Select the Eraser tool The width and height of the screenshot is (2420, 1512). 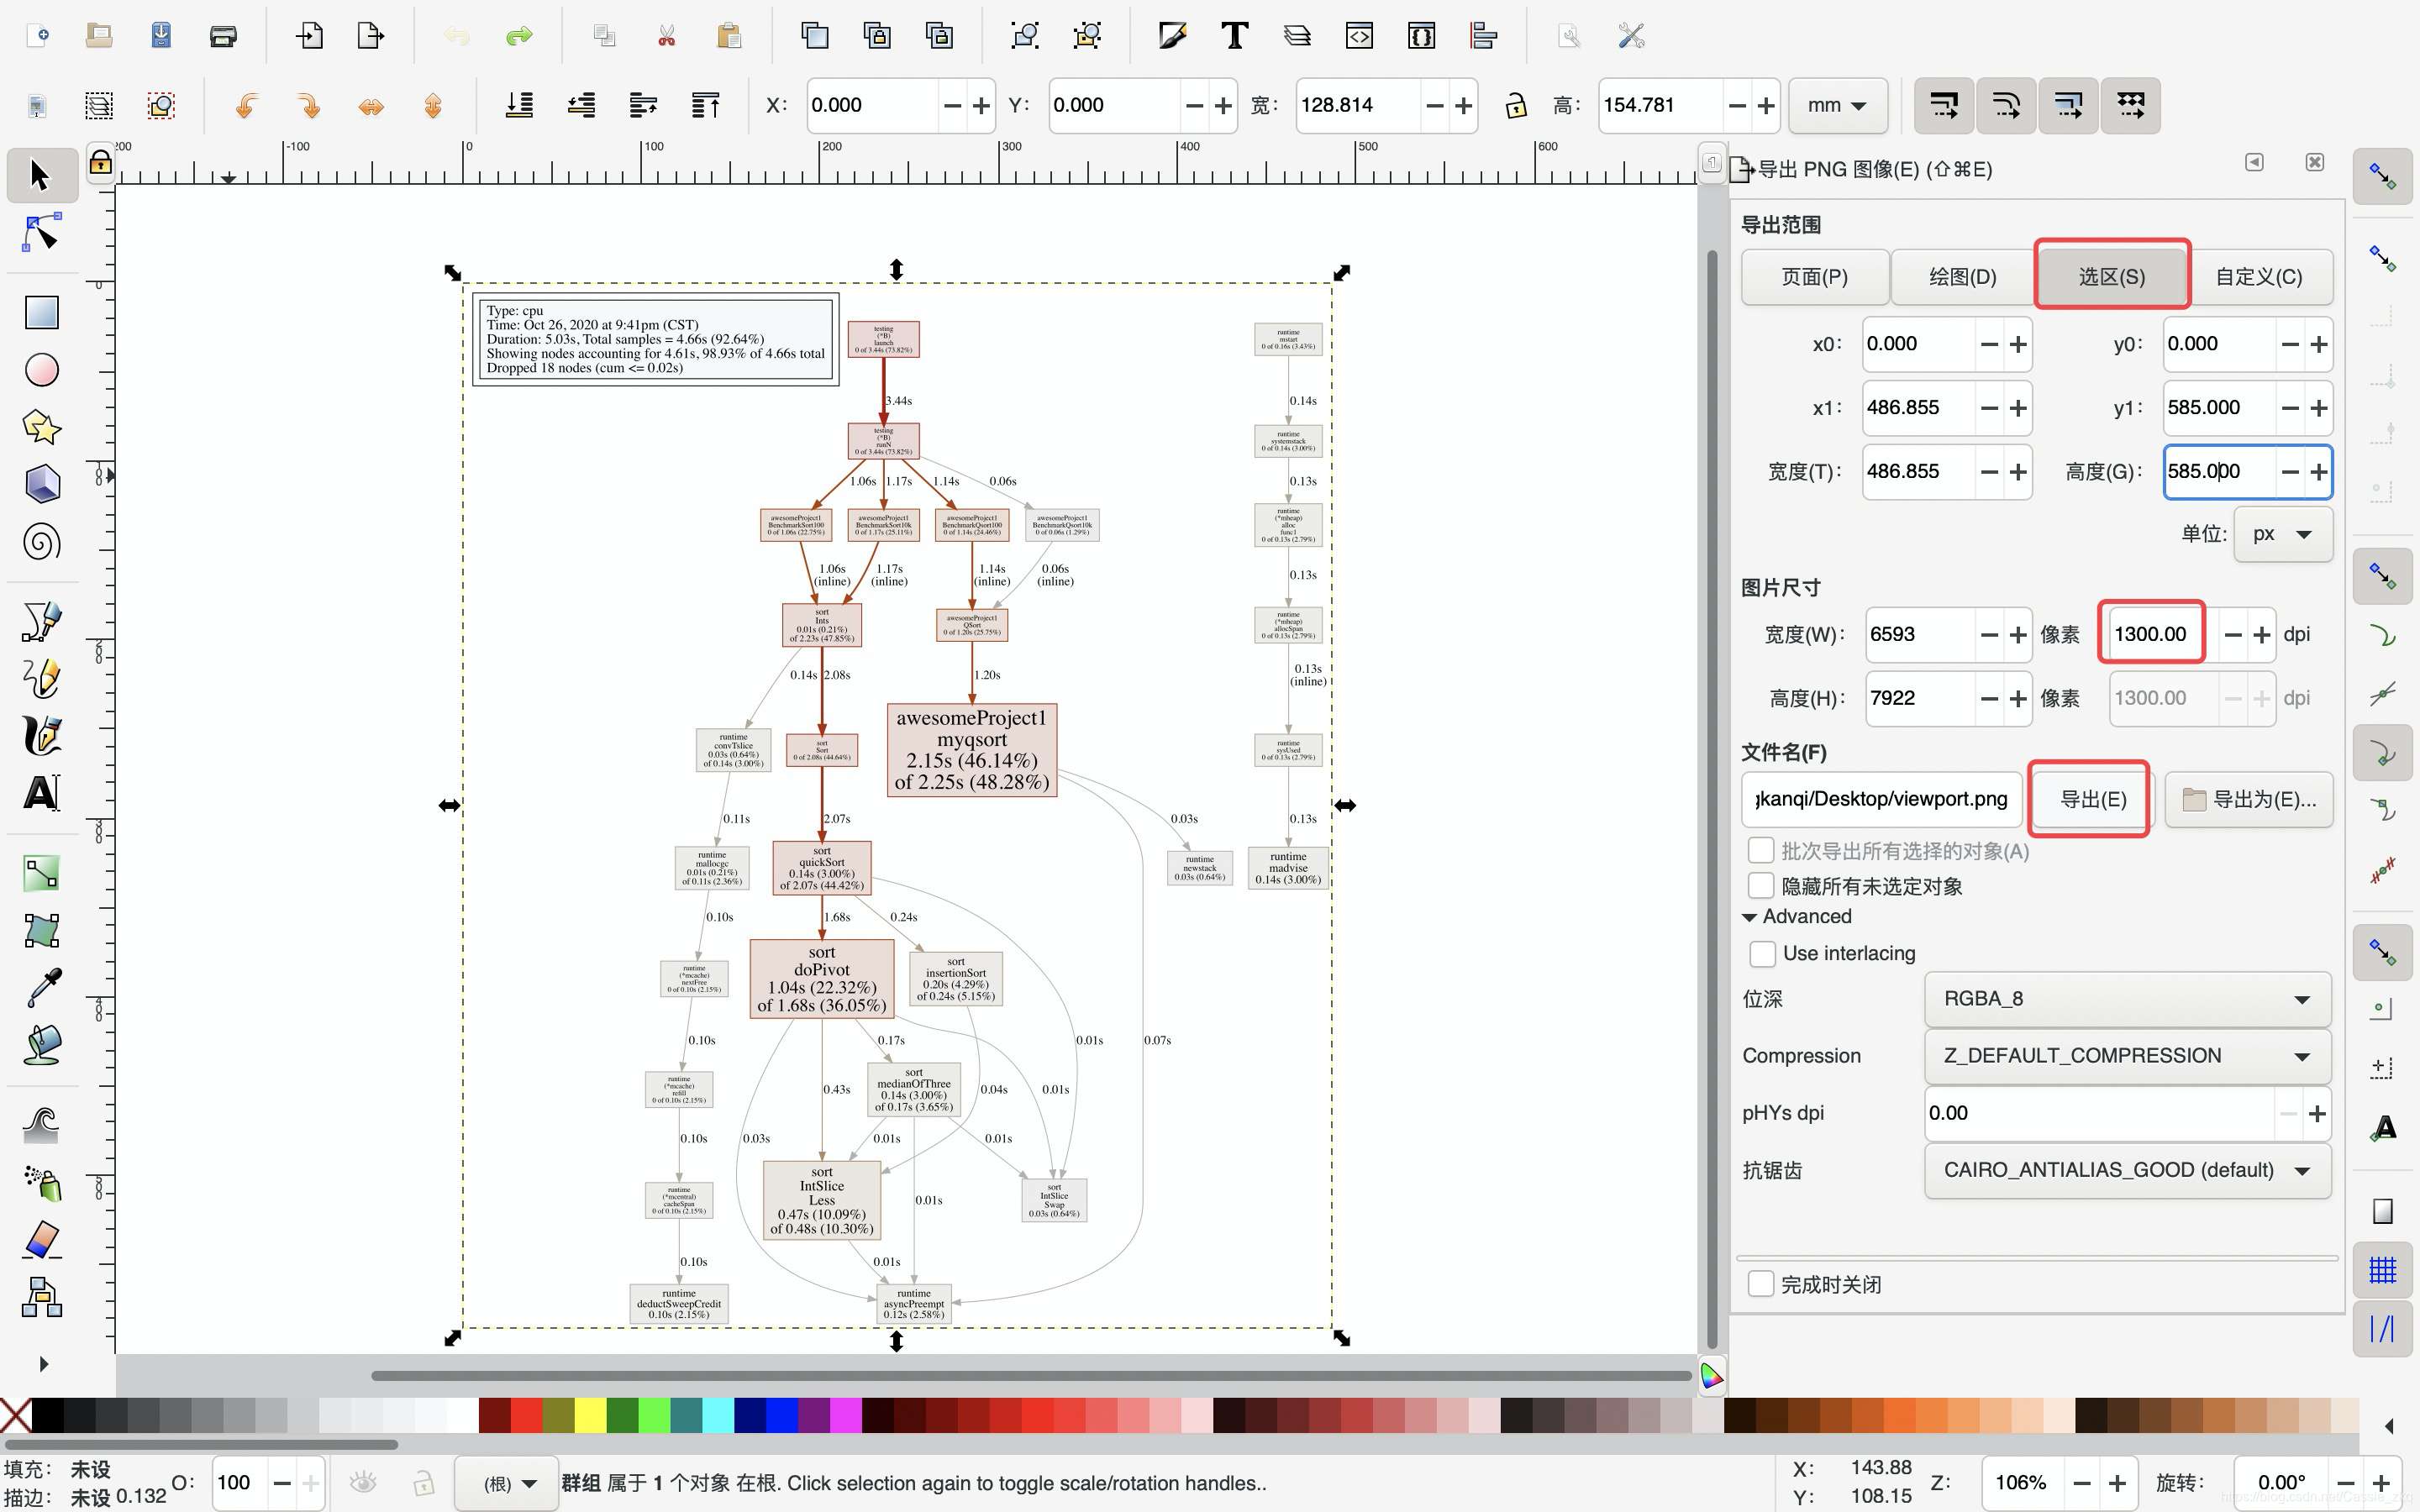(x=41, y=1241)
